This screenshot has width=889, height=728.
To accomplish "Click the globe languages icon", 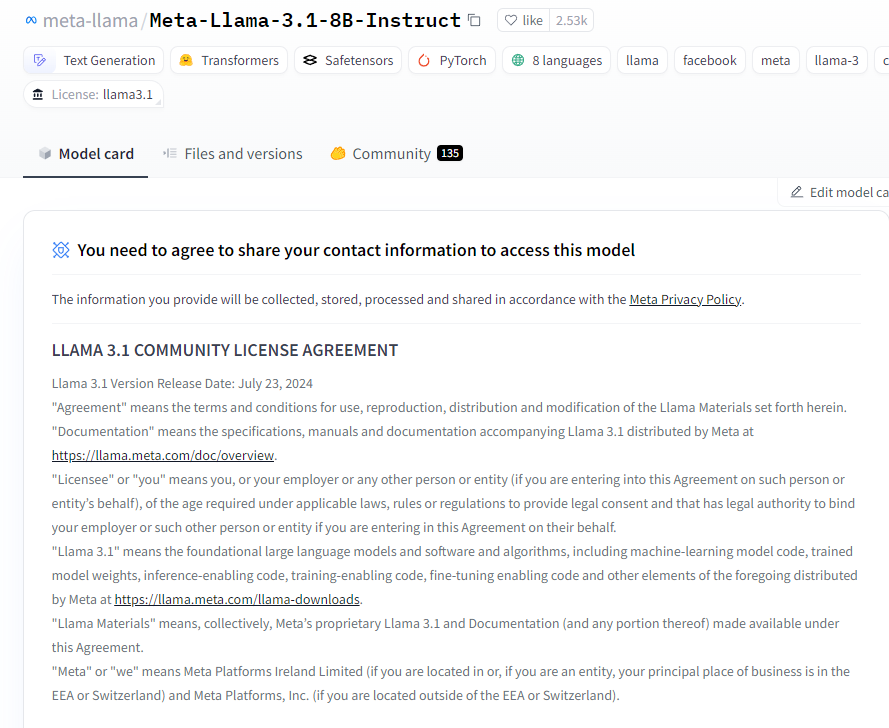I will click(x=518, y=60).
